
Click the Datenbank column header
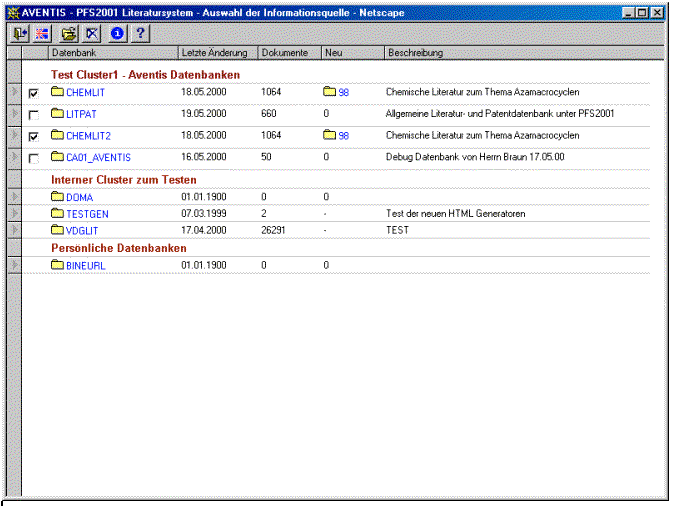tap(112, 52)
